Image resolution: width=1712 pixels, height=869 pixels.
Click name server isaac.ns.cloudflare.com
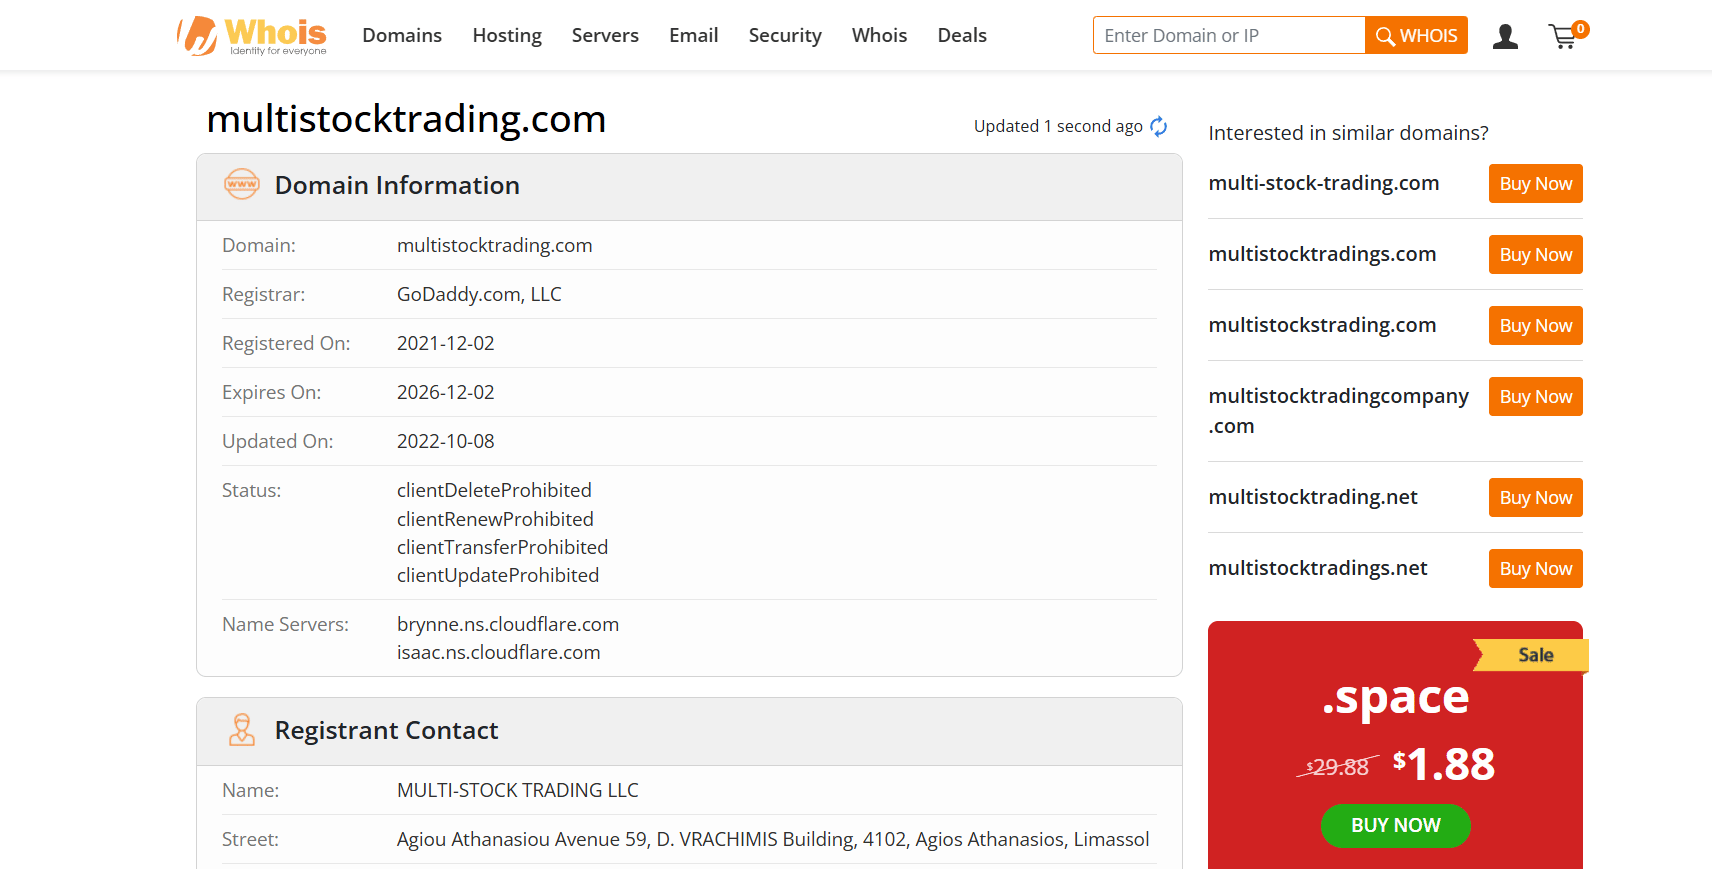(x=498, y=652)
